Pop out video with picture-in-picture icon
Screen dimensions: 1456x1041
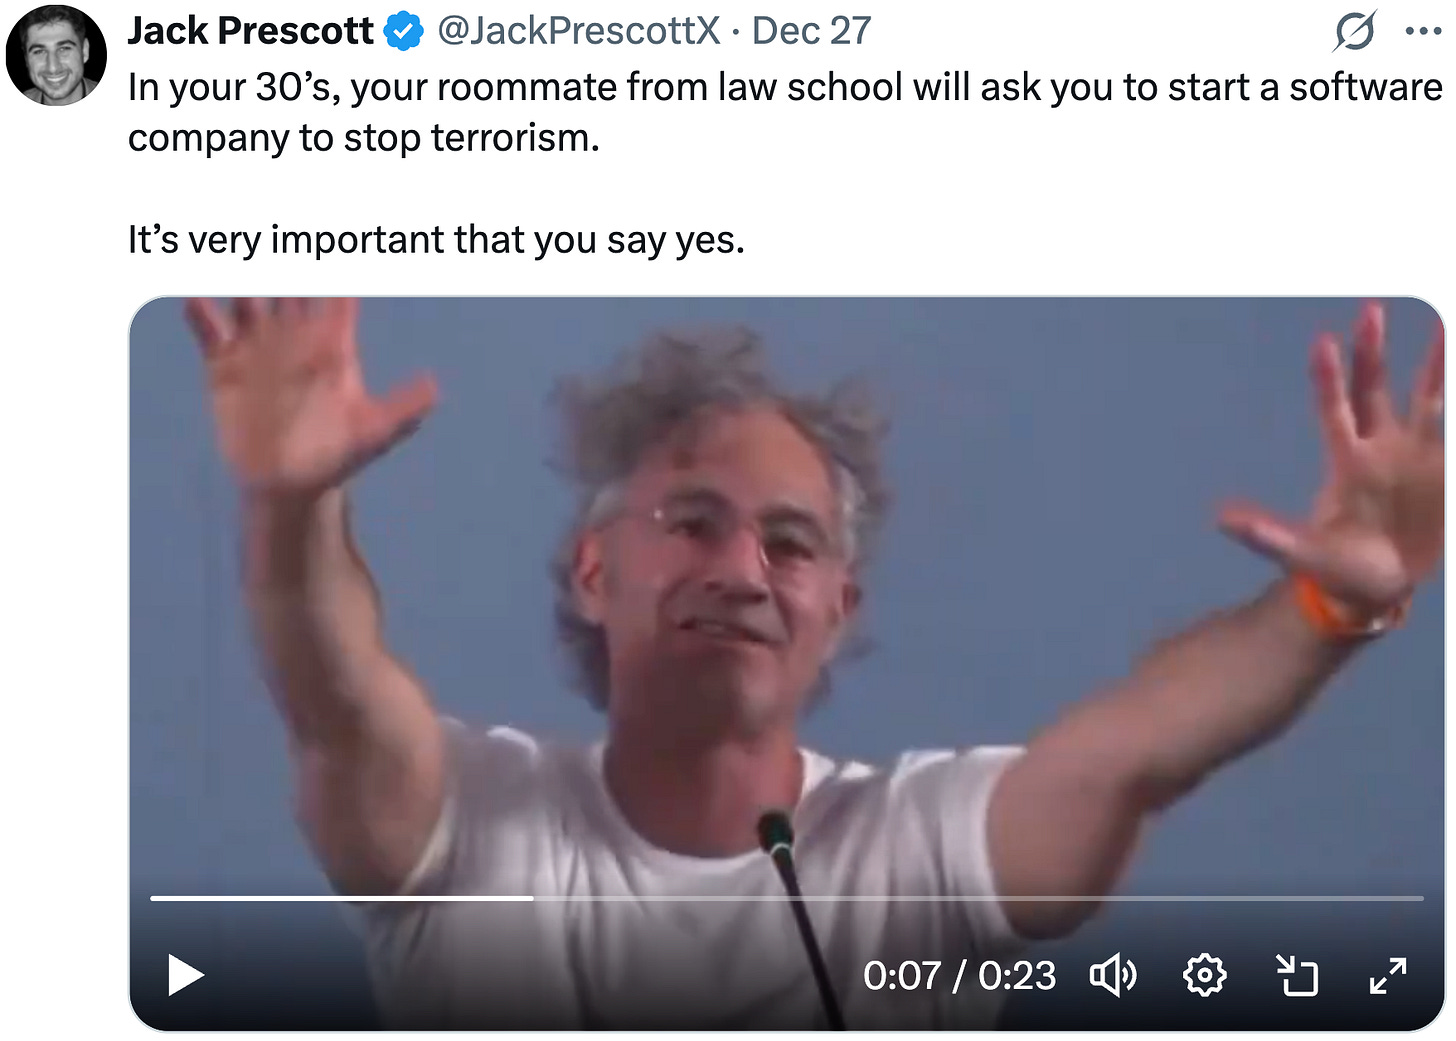1297,975
